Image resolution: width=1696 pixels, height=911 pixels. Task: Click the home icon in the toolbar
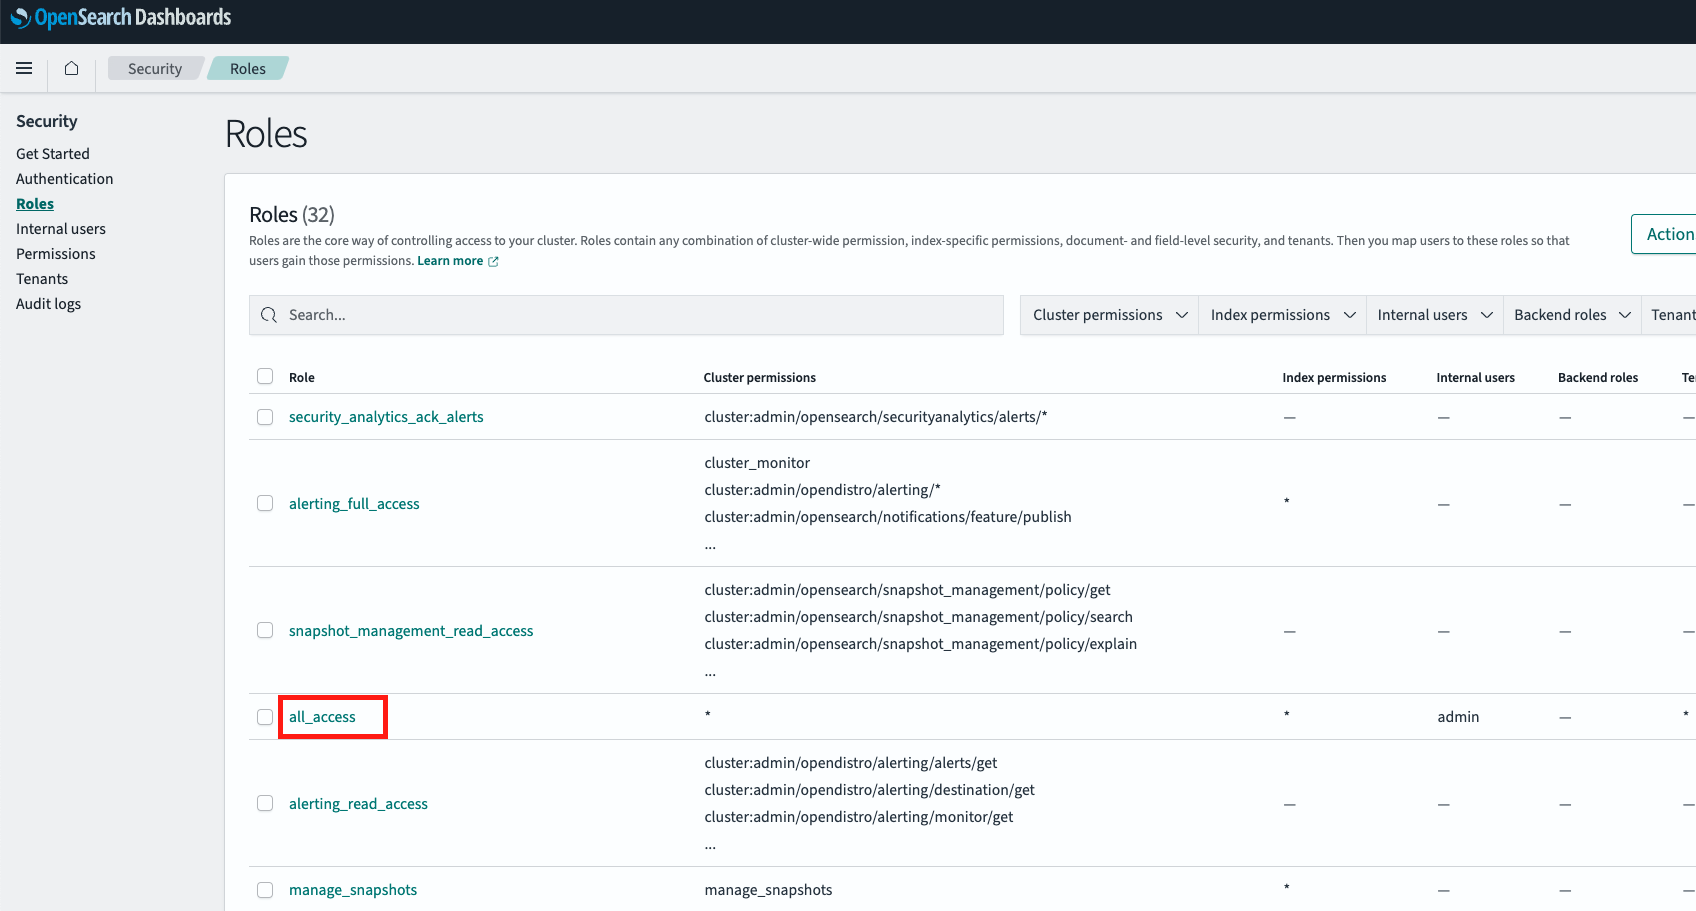70,68
